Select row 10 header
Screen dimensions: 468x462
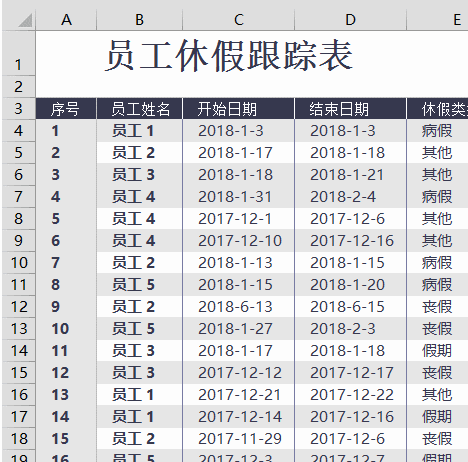click(19, 263)
